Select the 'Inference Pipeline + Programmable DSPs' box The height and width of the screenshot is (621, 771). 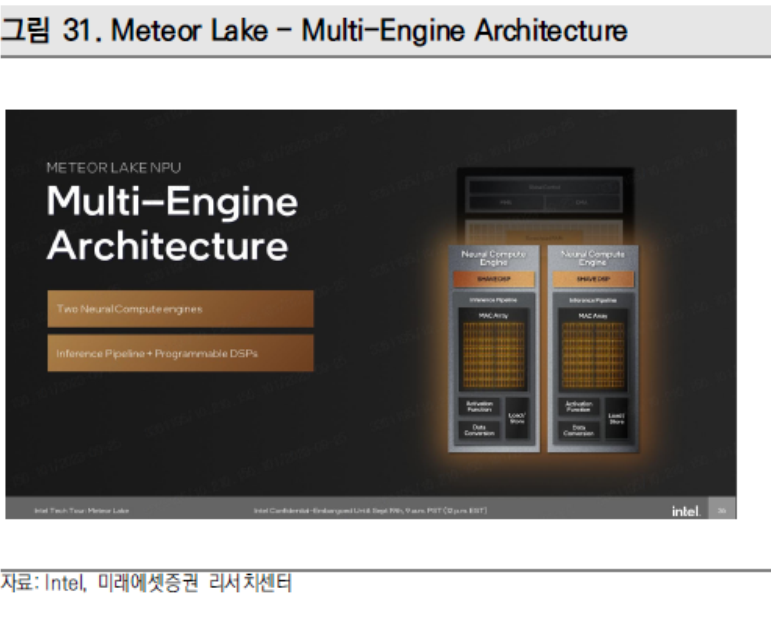tap(180, 353)
